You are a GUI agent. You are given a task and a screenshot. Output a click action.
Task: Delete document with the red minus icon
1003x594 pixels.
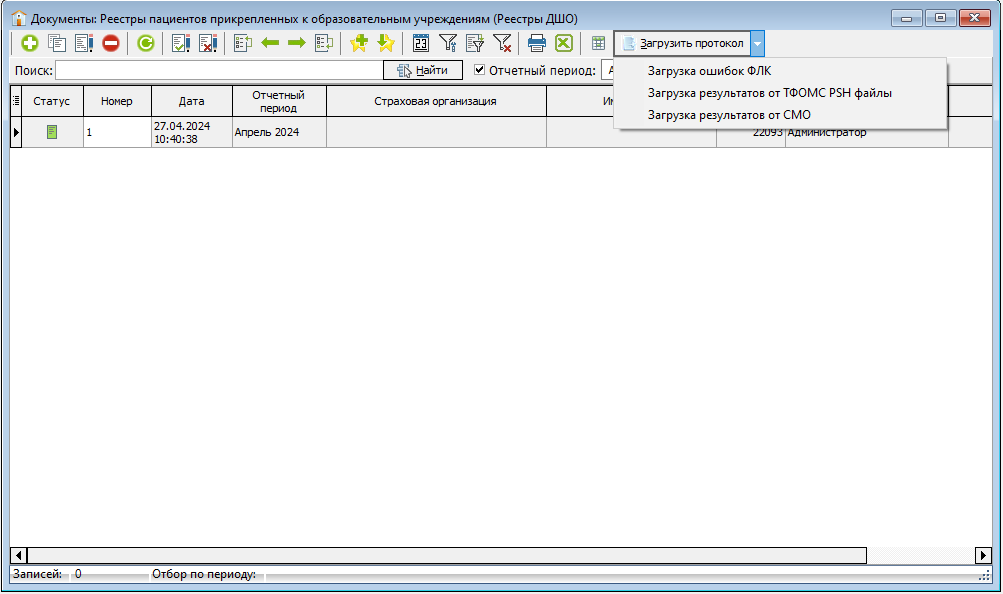point(111,43)
